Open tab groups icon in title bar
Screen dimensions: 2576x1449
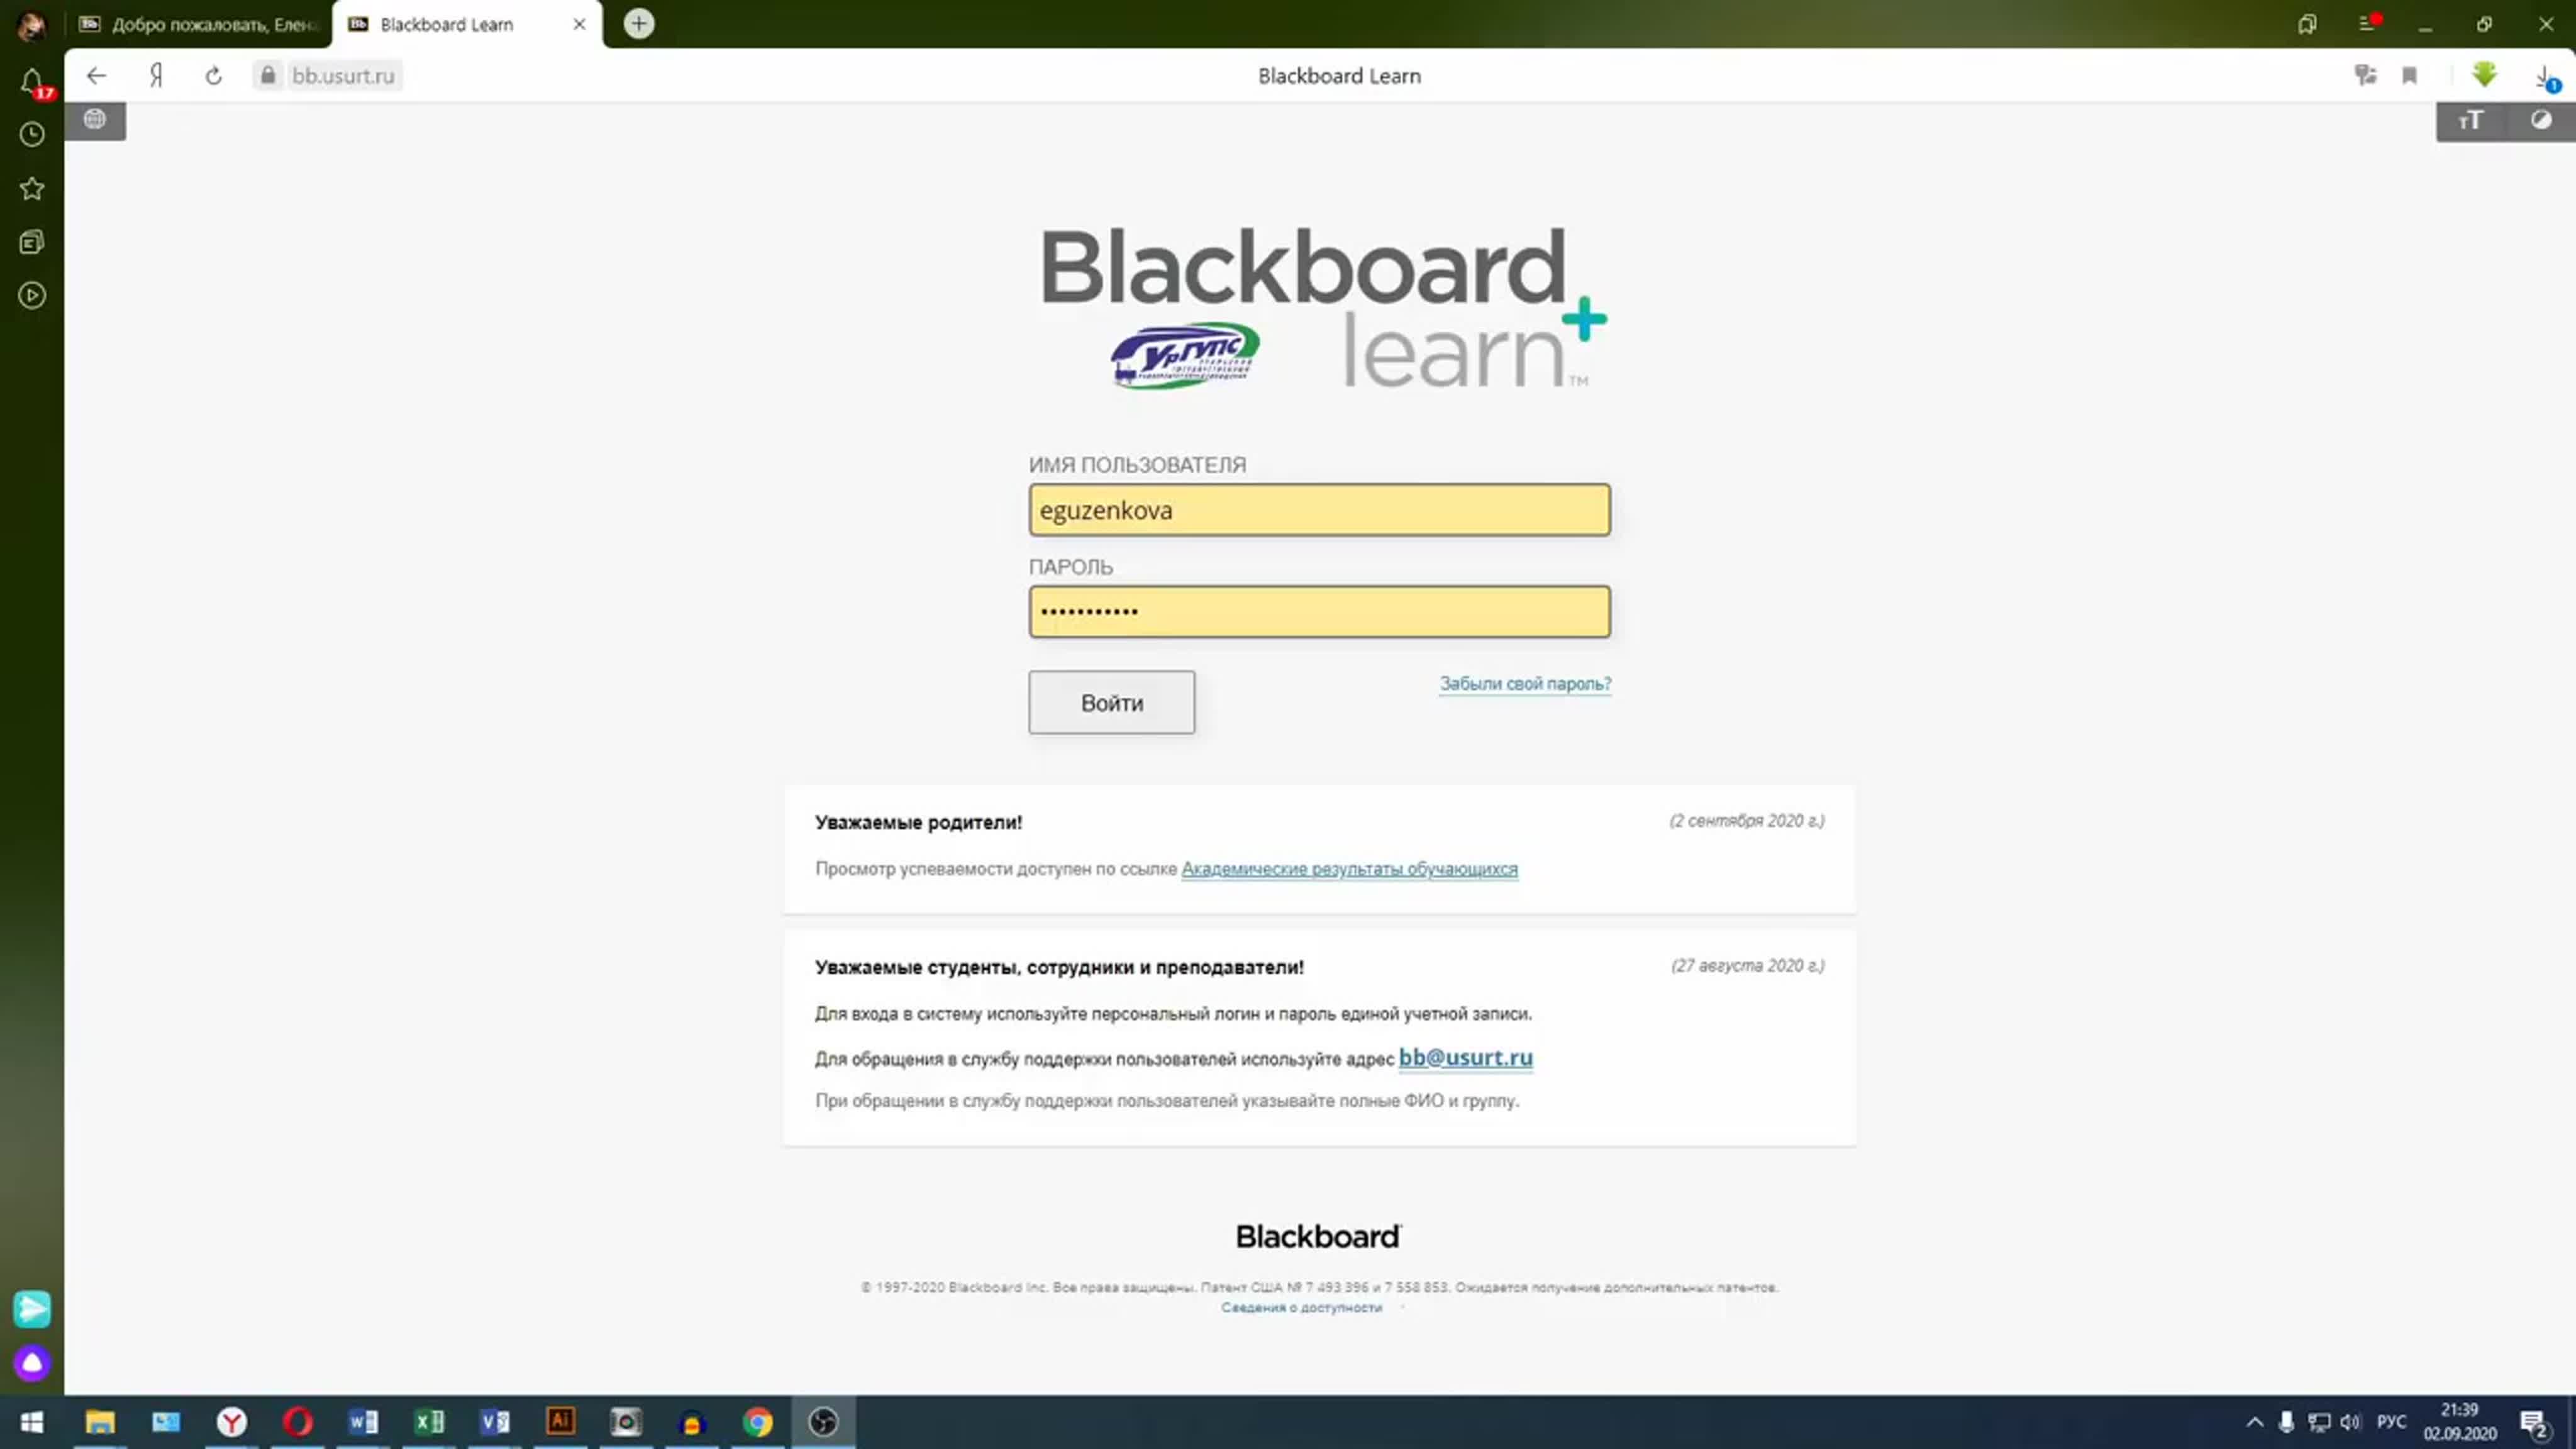[x=2307, y=24]
